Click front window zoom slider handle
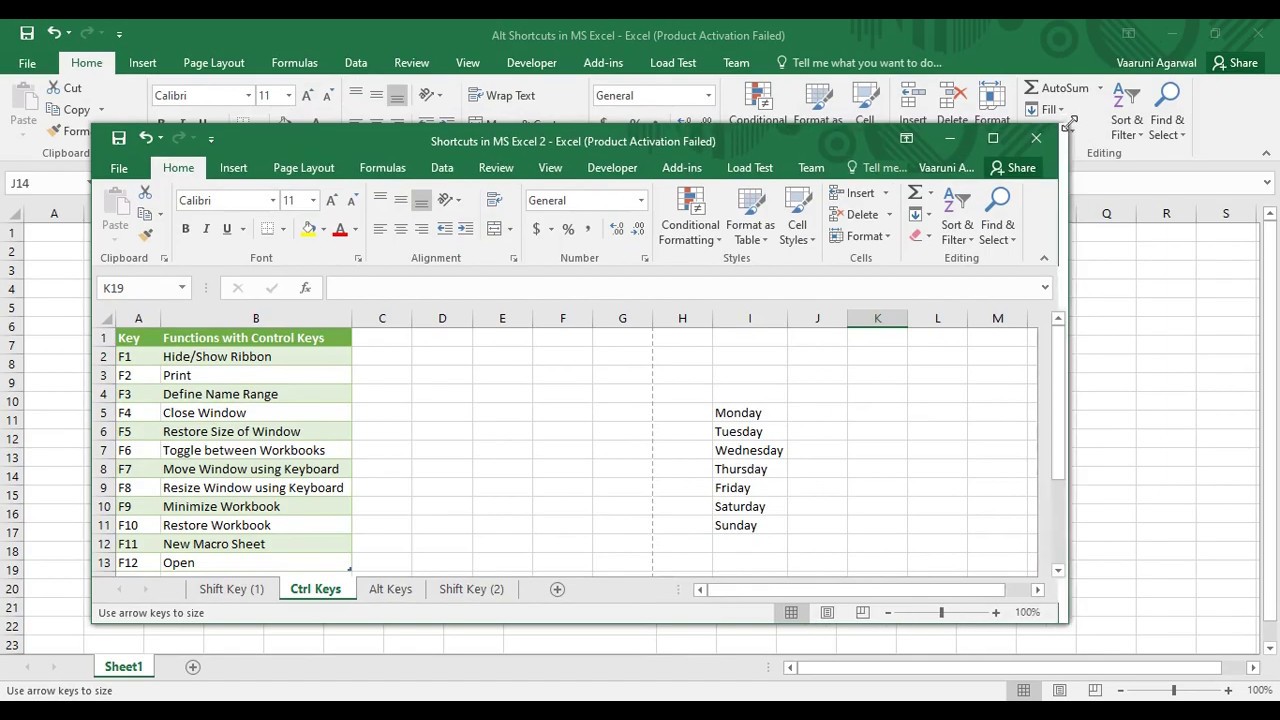Viewport: 1280px width, 720px height. pyautogui.click(x=941, y=612)
